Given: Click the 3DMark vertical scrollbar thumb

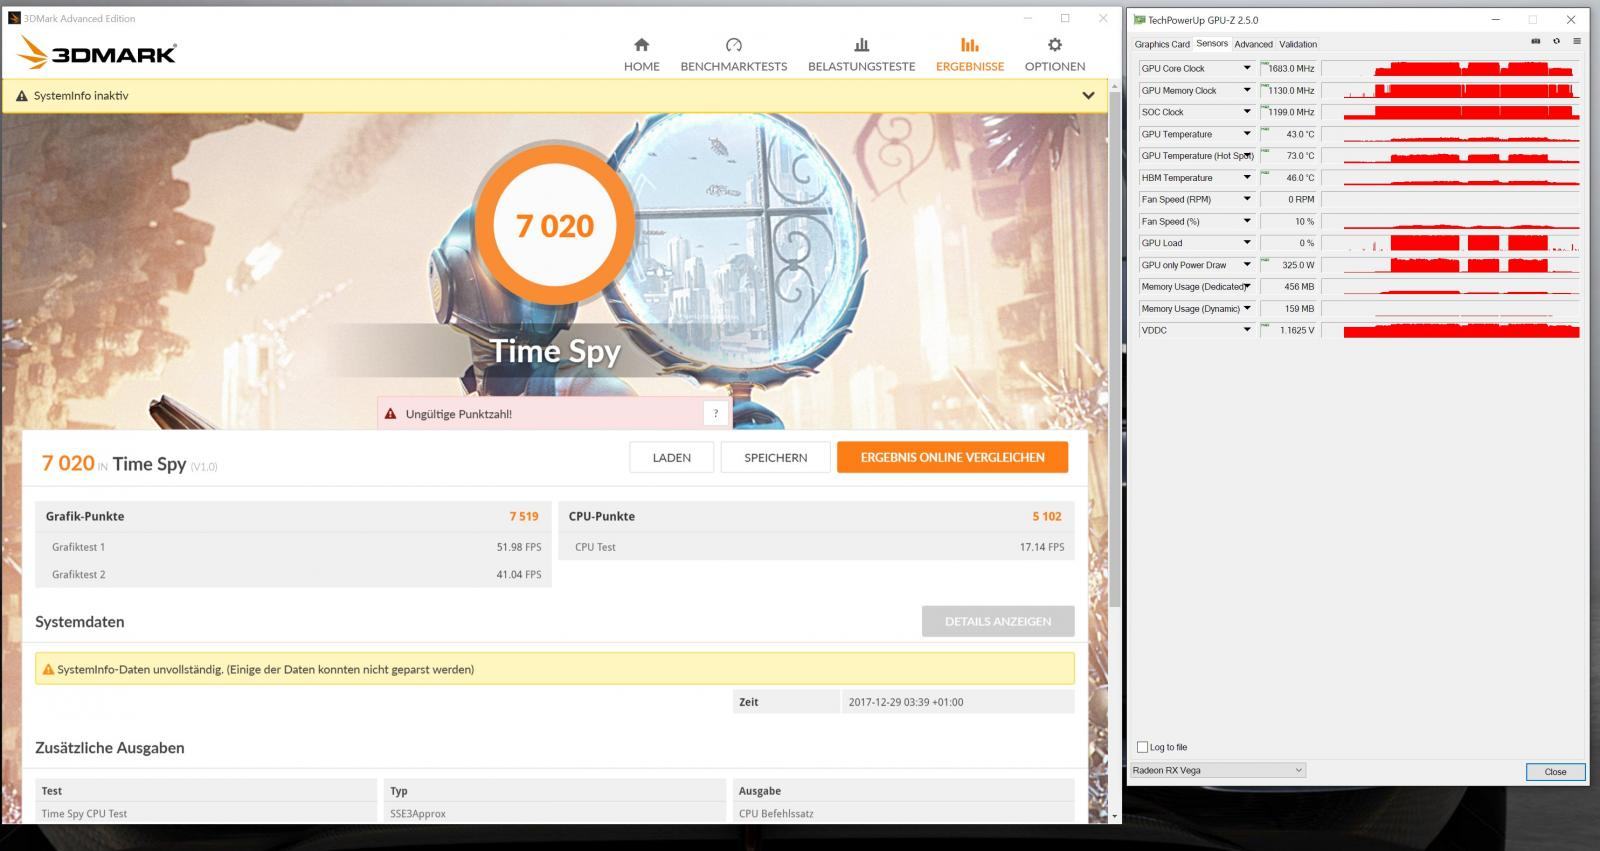Looking at the screenshot, I should [1115, 350].
